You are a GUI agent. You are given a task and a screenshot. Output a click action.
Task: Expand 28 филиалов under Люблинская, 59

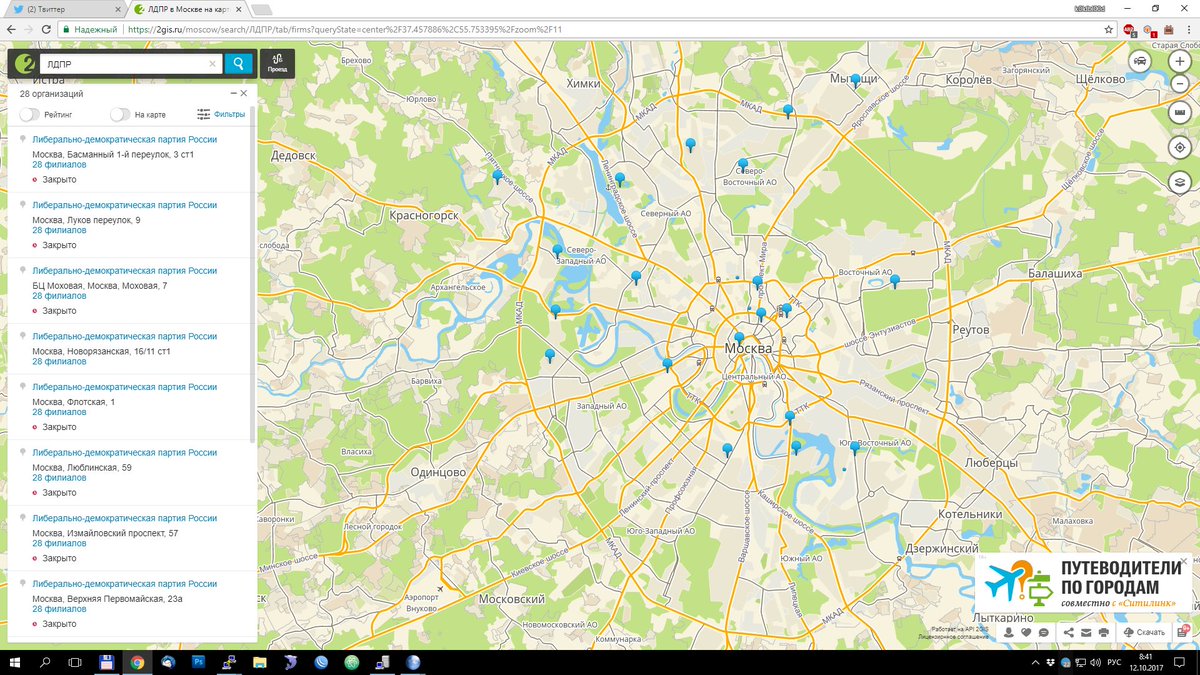(x=59, y=478)
